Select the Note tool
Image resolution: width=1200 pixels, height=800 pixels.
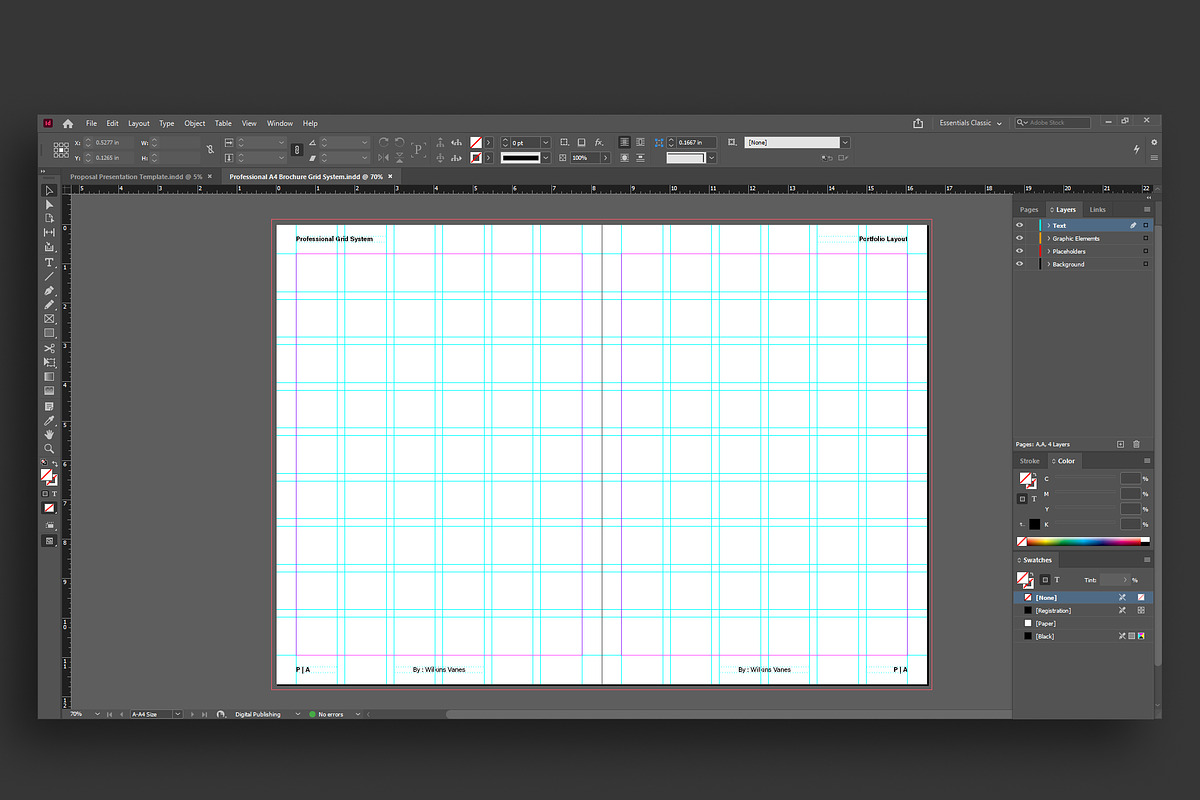tap(49, 406)
